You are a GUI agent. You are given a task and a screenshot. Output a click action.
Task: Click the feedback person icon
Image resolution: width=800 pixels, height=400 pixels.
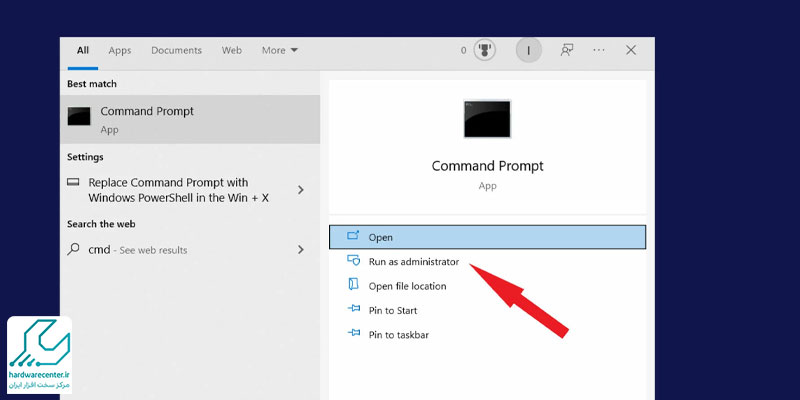pyautogui.click(x=567, y=50)
